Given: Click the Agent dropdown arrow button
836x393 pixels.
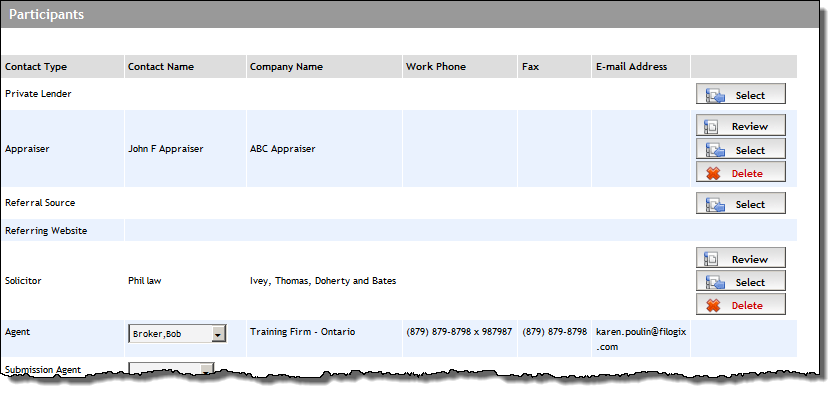Looking at the screenshot, I should [218, 334].
